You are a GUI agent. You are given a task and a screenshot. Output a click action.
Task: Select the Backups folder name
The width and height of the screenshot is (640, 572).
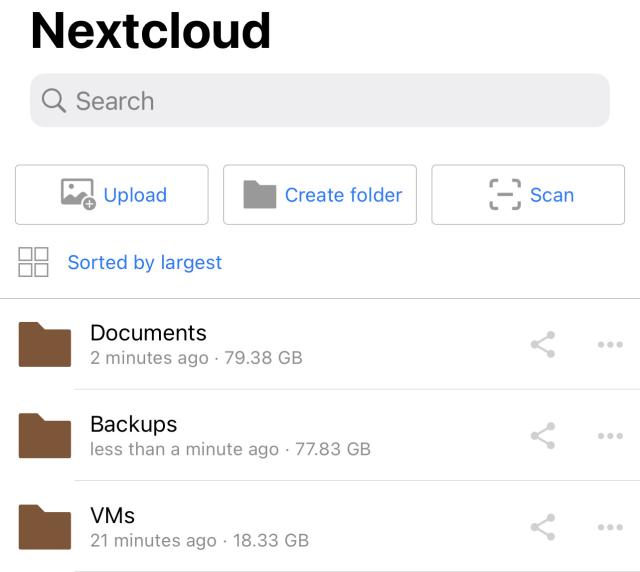point(133,424)
